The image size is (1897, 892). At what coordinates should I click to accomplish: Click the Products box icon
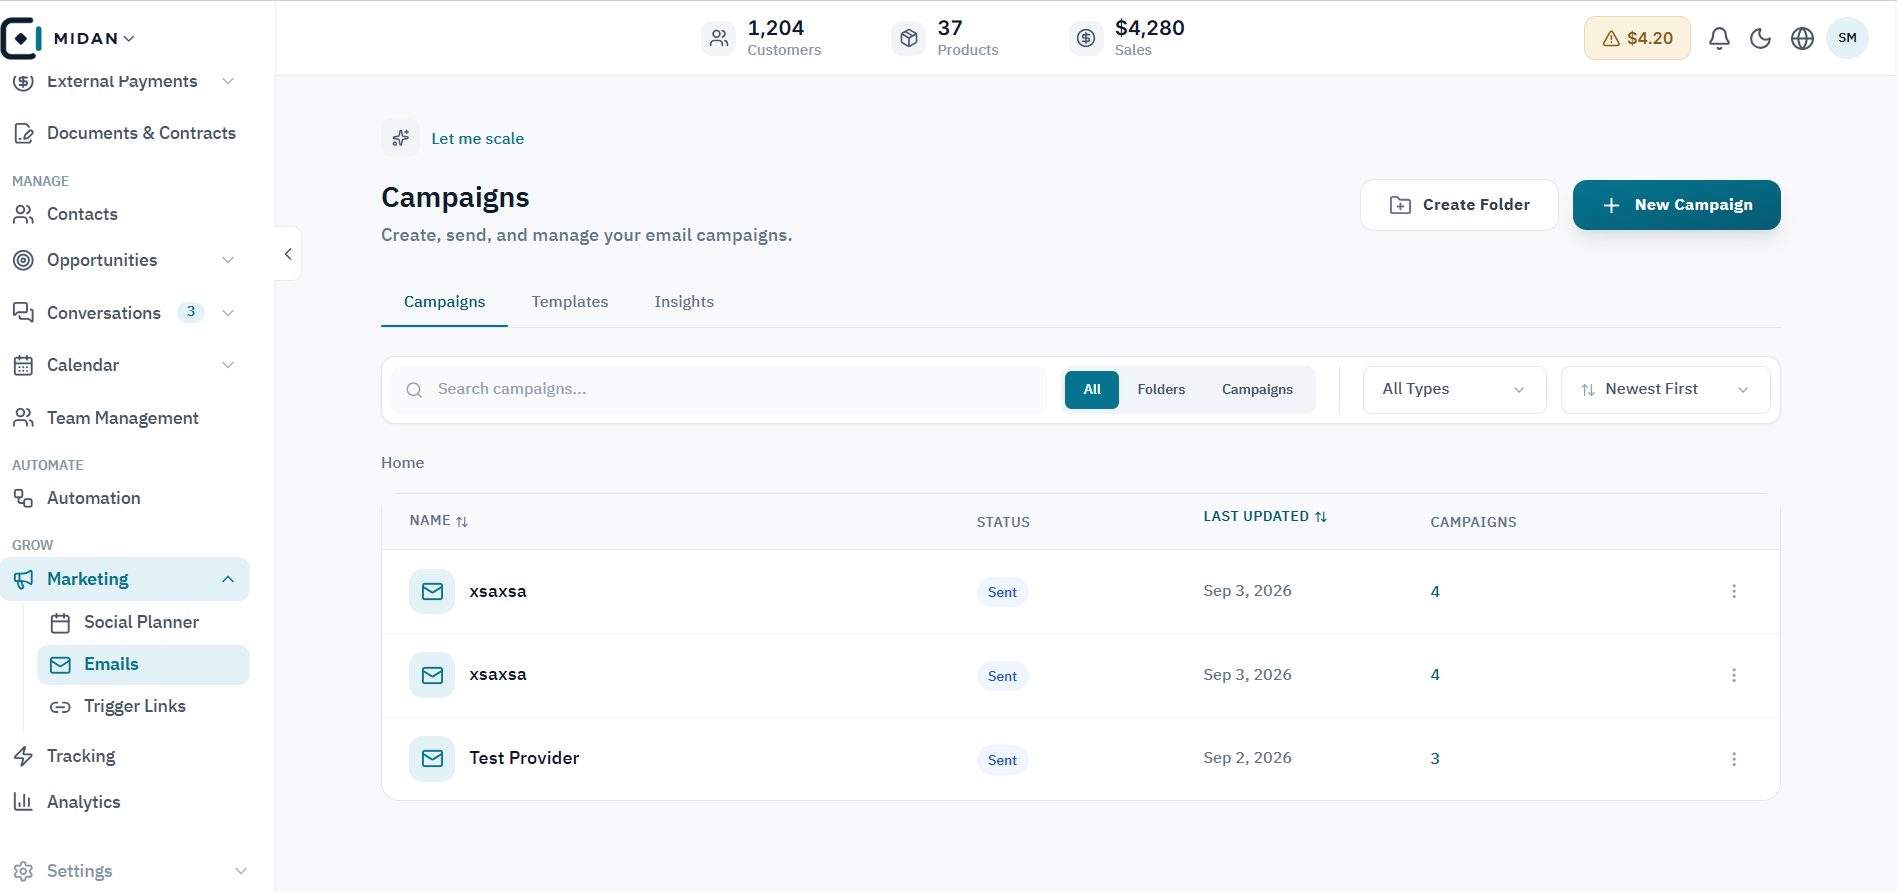pos(908,38)
